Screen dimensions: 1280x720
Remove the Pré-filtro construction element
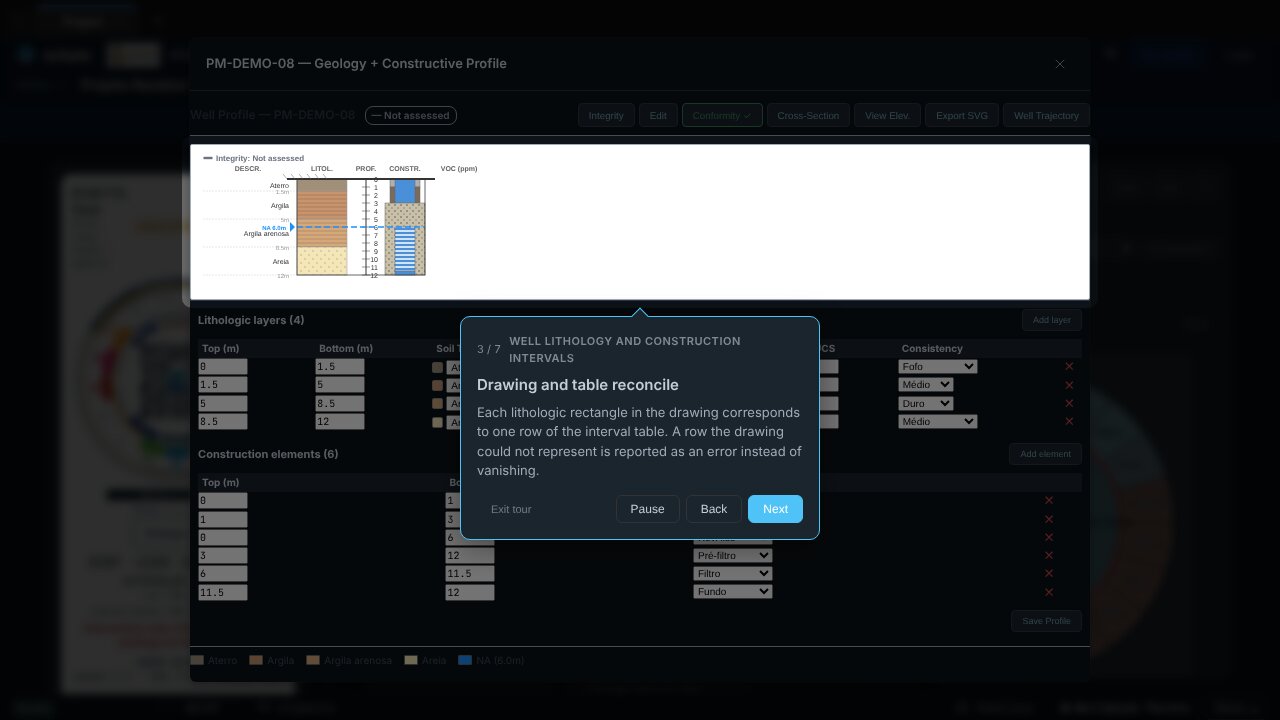pyautogui.click(x=1049, y=555)
